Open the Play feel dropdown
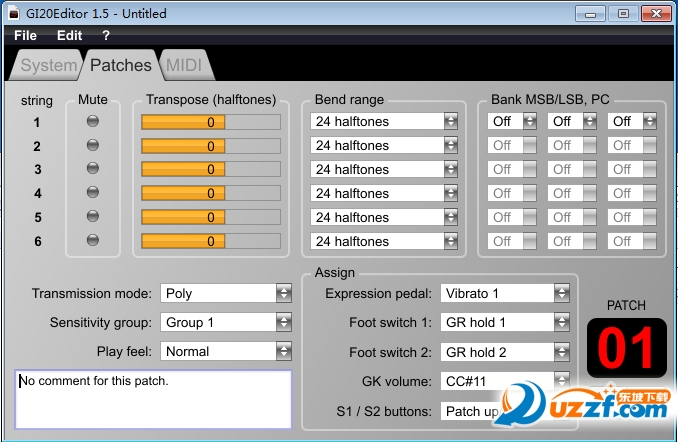 (x=226, y=351)
